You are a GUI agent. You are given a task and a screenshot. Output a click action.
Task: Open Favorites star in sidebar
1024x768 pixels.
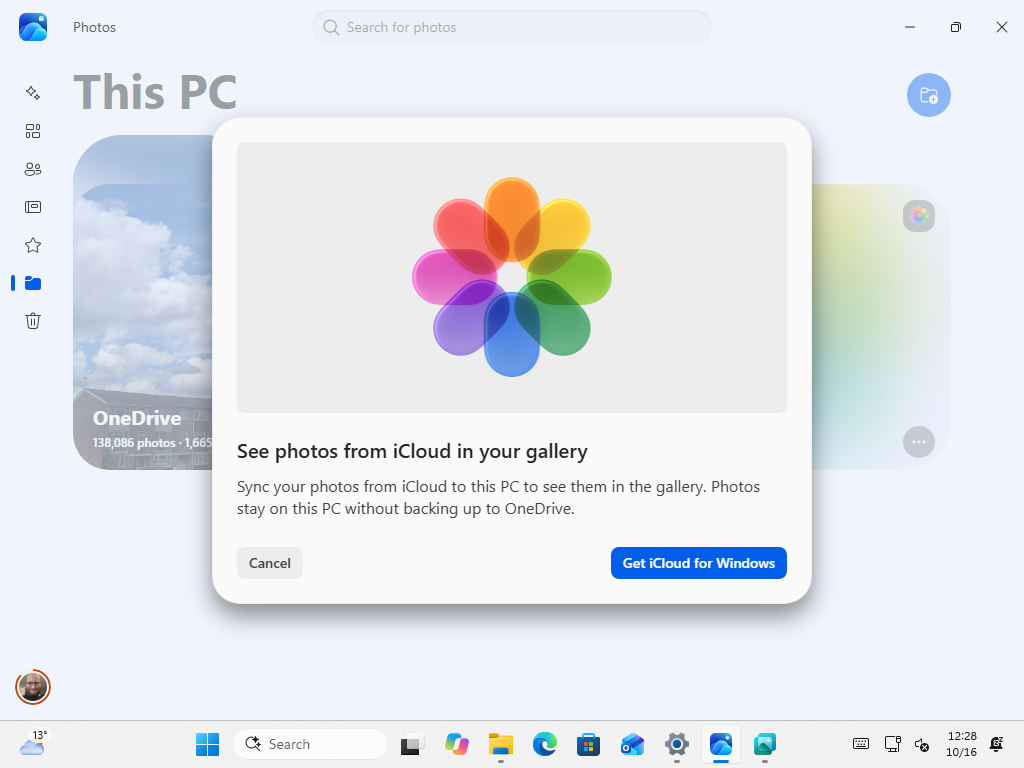(33, 245)
